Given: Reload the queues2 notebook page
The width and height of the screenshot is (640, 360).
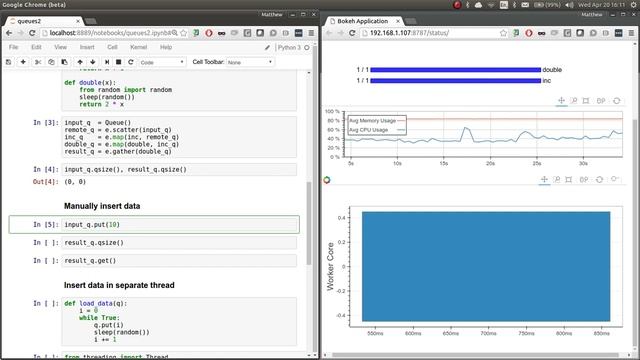Looking at the screenshot, I should click(x=32, y=33).
